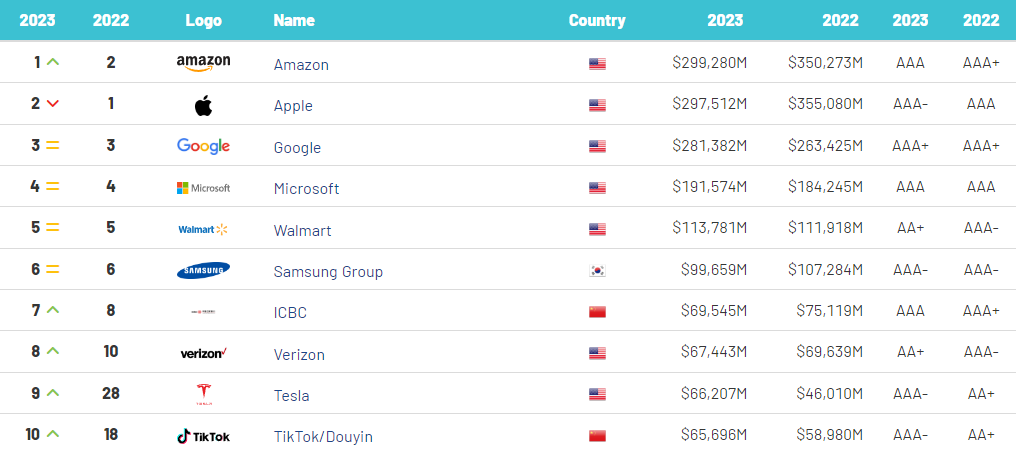Click the red down arrow beside Apple's rank
The height and width of the screenshot is (451, 1016).
point(52,104)
